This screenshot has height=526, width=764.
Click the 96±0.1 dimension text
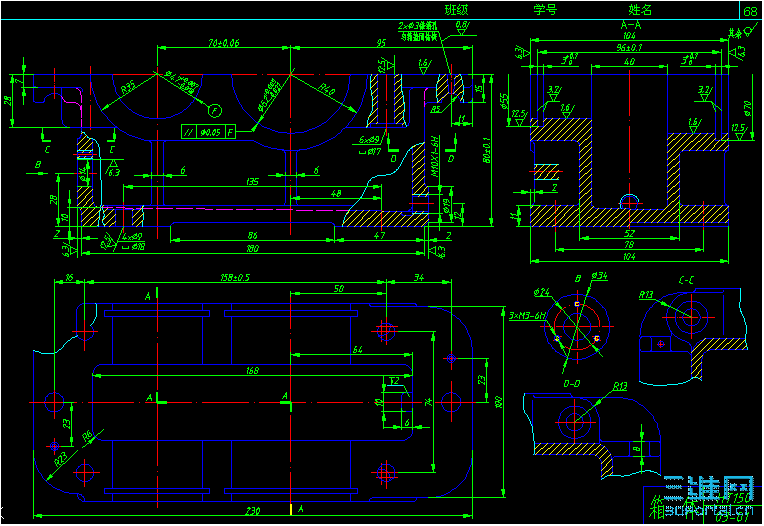point(630,48)
